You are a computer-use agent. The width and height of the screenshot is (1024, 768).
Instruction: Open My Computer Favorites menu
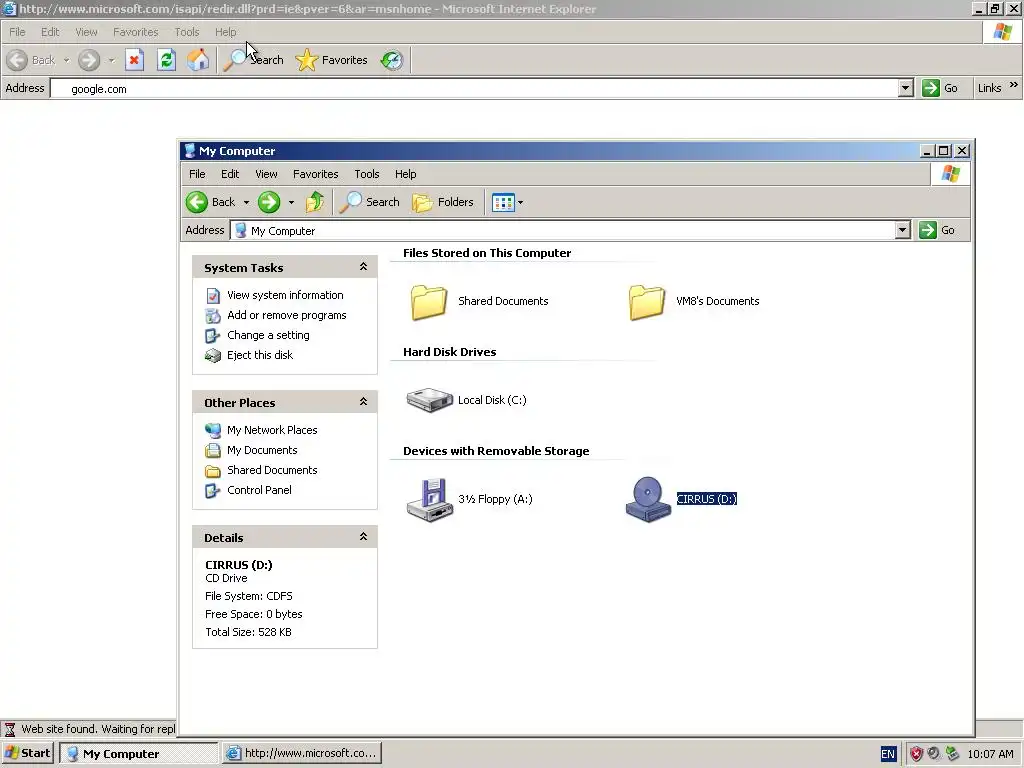point(315,174)
